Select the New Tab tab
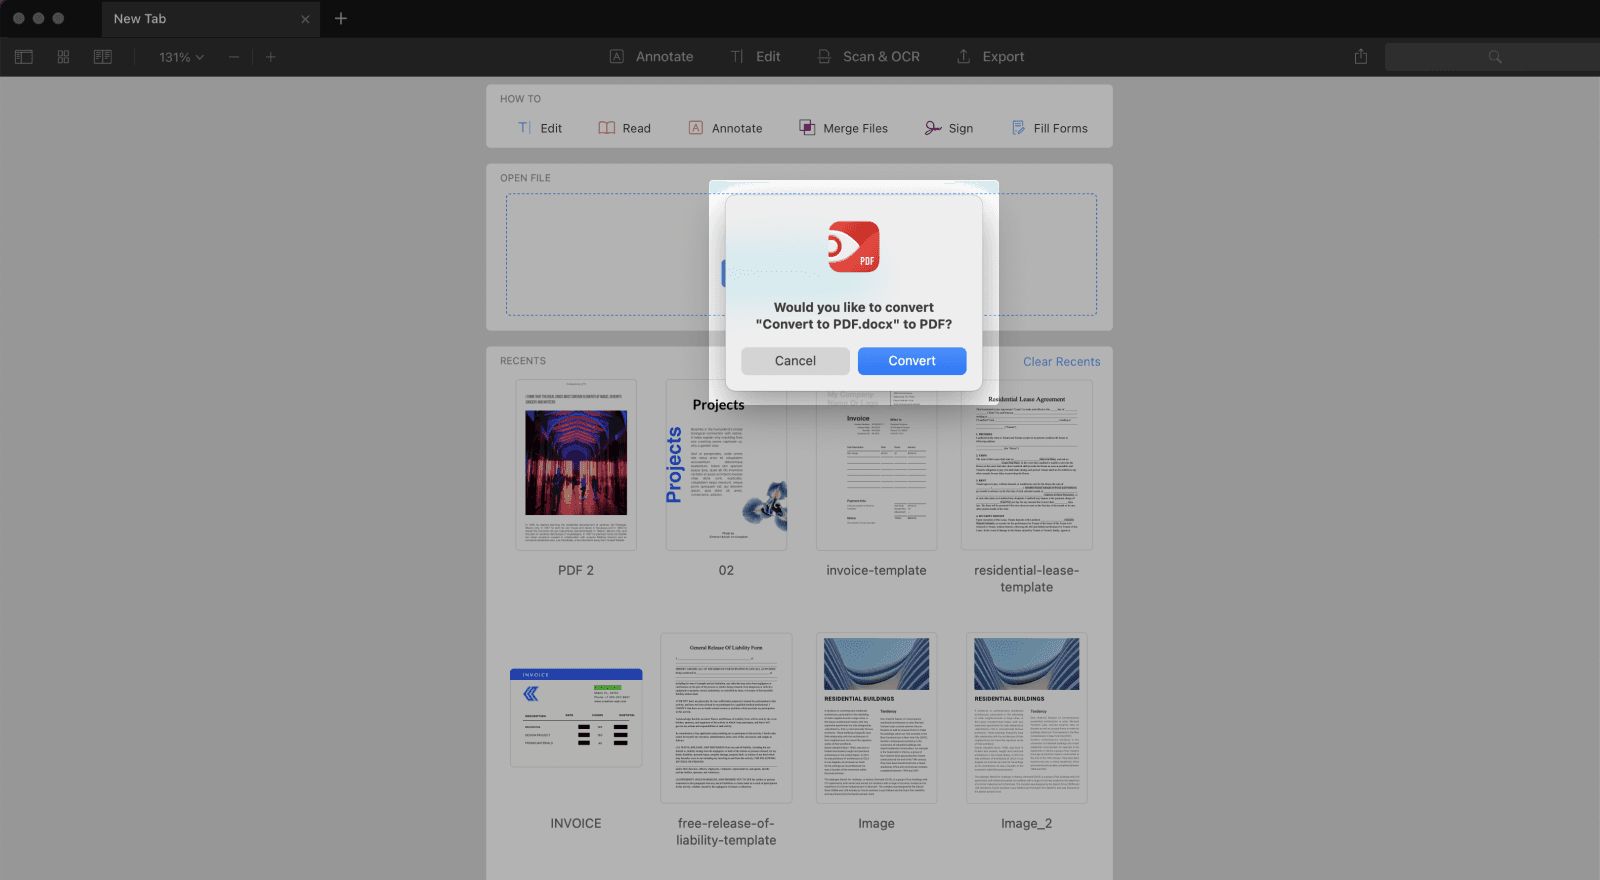Image resolution: width=1600 pixels, height=880 pixels. pos(210,19)
